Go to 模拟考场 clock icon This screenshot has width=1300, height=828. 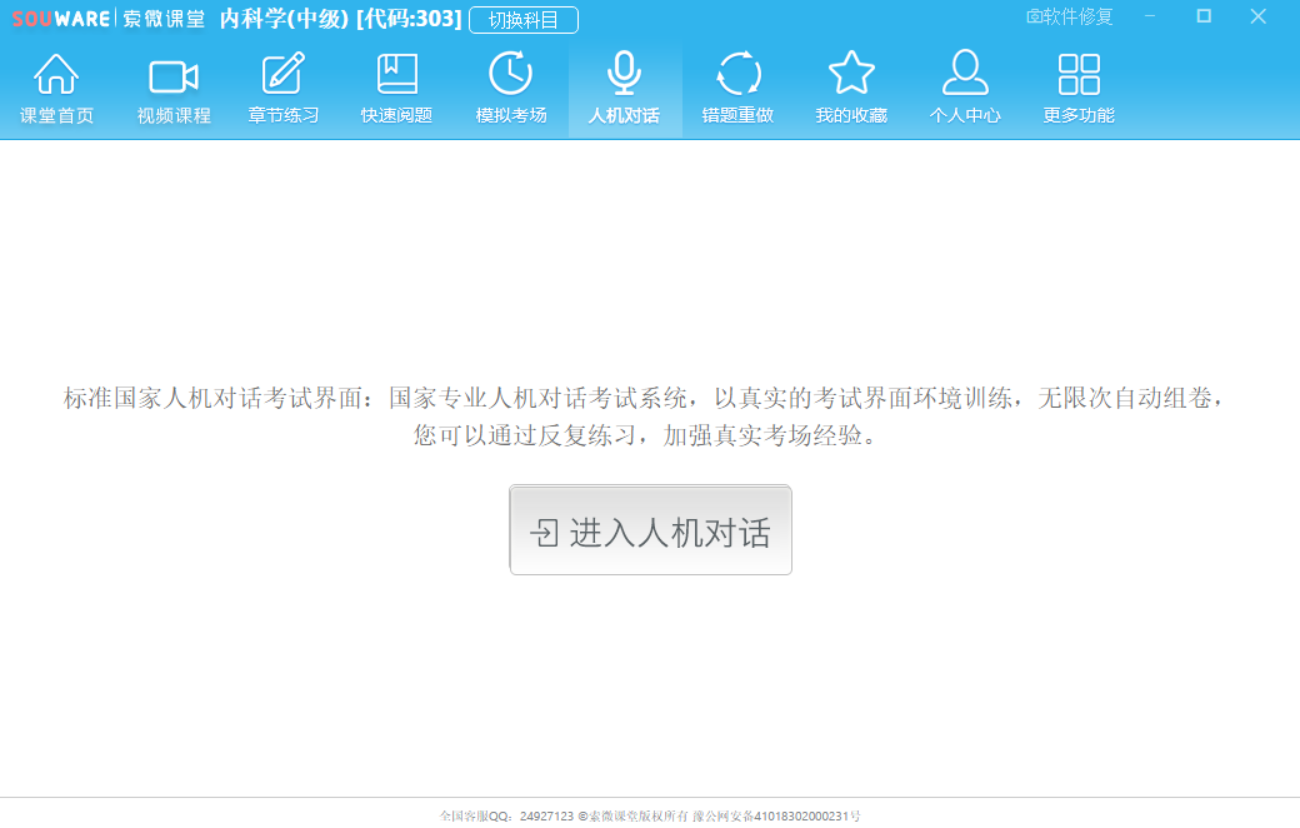point(511,76)
